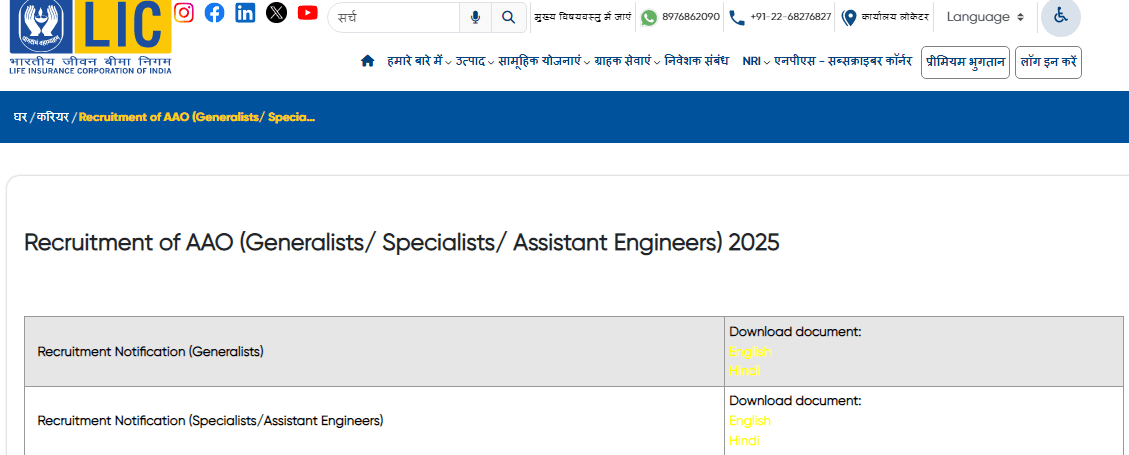
Task: Open the LIC logo homepage link
Action: pos(91,37)
